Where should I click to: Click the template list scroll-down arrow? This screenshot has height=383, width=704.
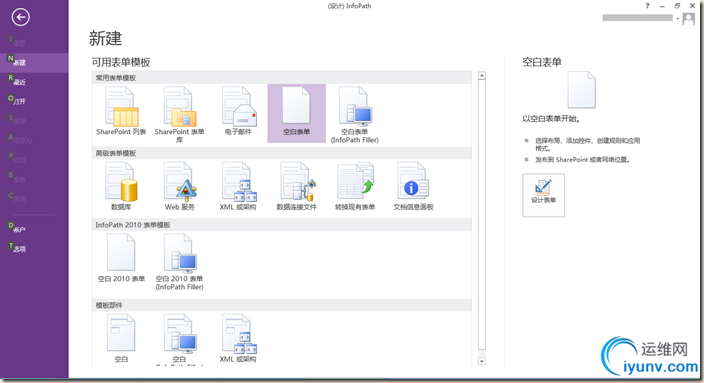(x=482, y=361)
